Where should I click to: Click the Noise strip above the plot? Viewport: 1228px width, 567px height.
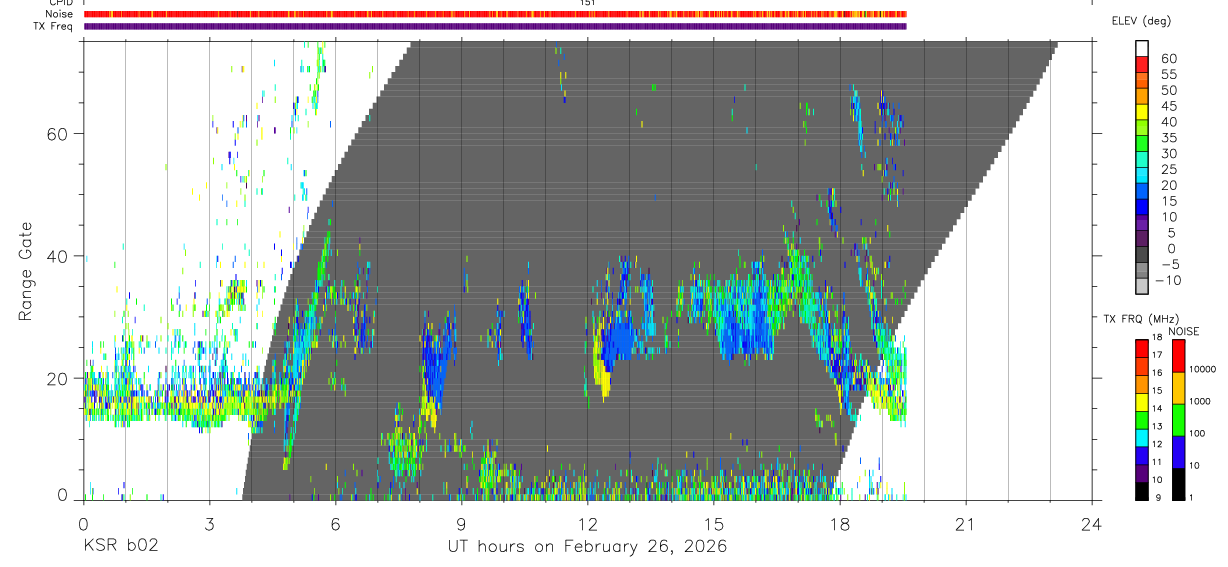point(495,14)
